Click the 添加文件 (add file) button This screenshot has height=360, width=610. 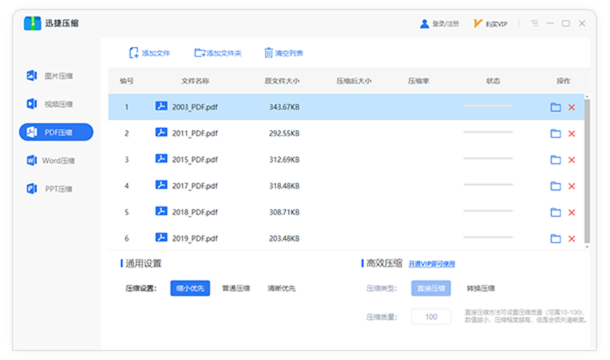[149, 53]
